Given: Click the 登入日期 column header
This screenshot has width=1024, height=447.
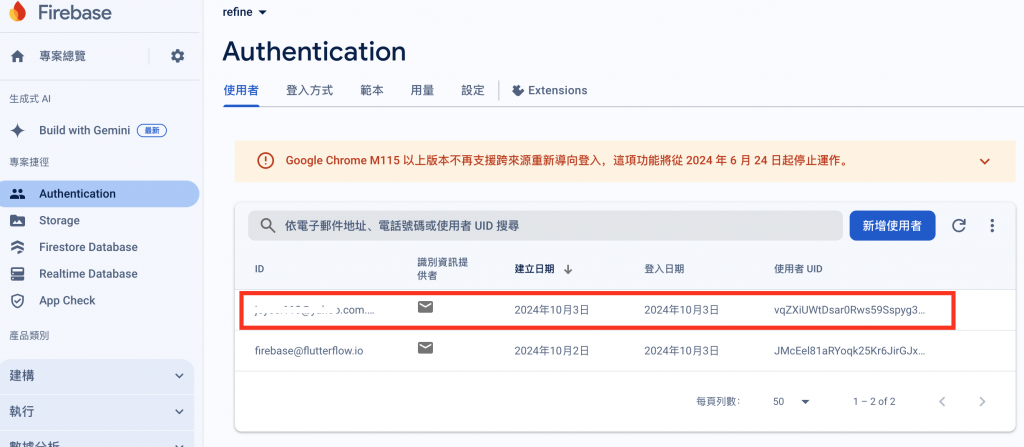Looking at the screenshot, I should coord(664,269).
